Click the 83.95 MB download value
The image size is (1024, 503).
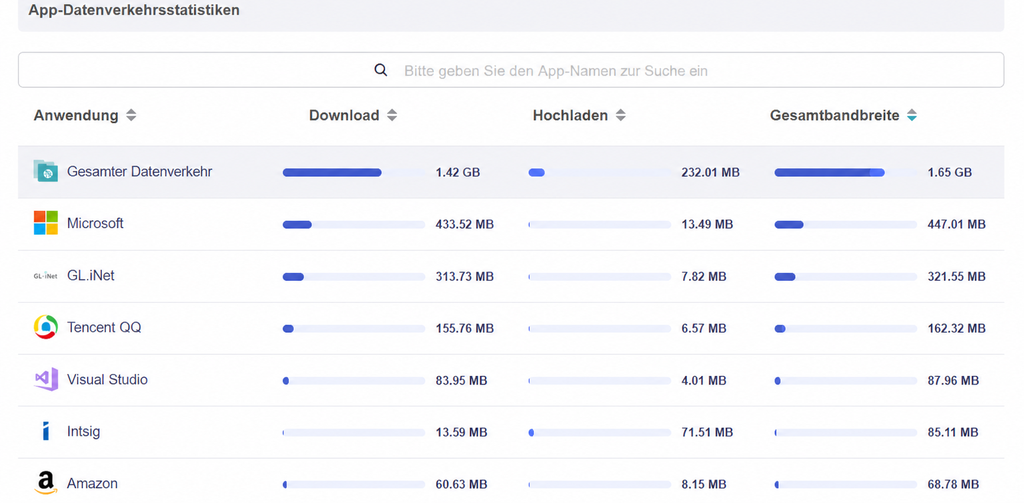point(462,381)
